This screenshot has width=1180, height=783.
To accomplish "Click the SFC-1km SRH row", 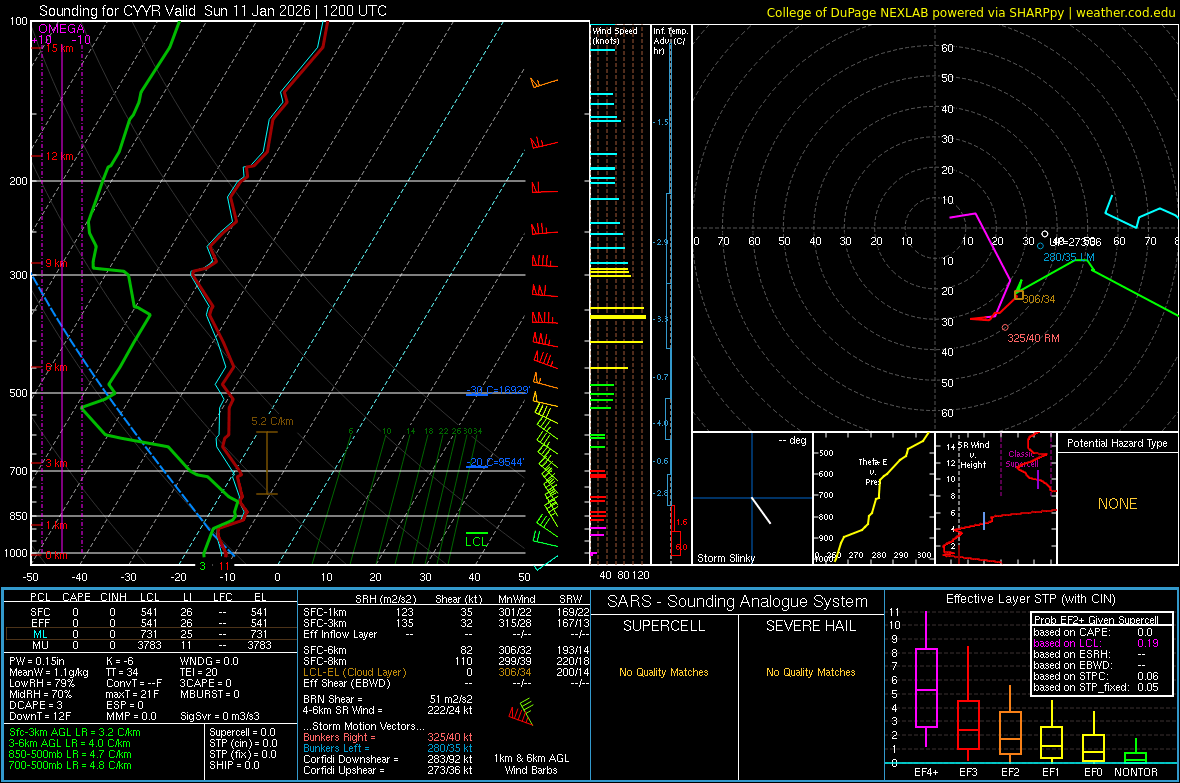I will pyautogui.click(x=446, y=612).
